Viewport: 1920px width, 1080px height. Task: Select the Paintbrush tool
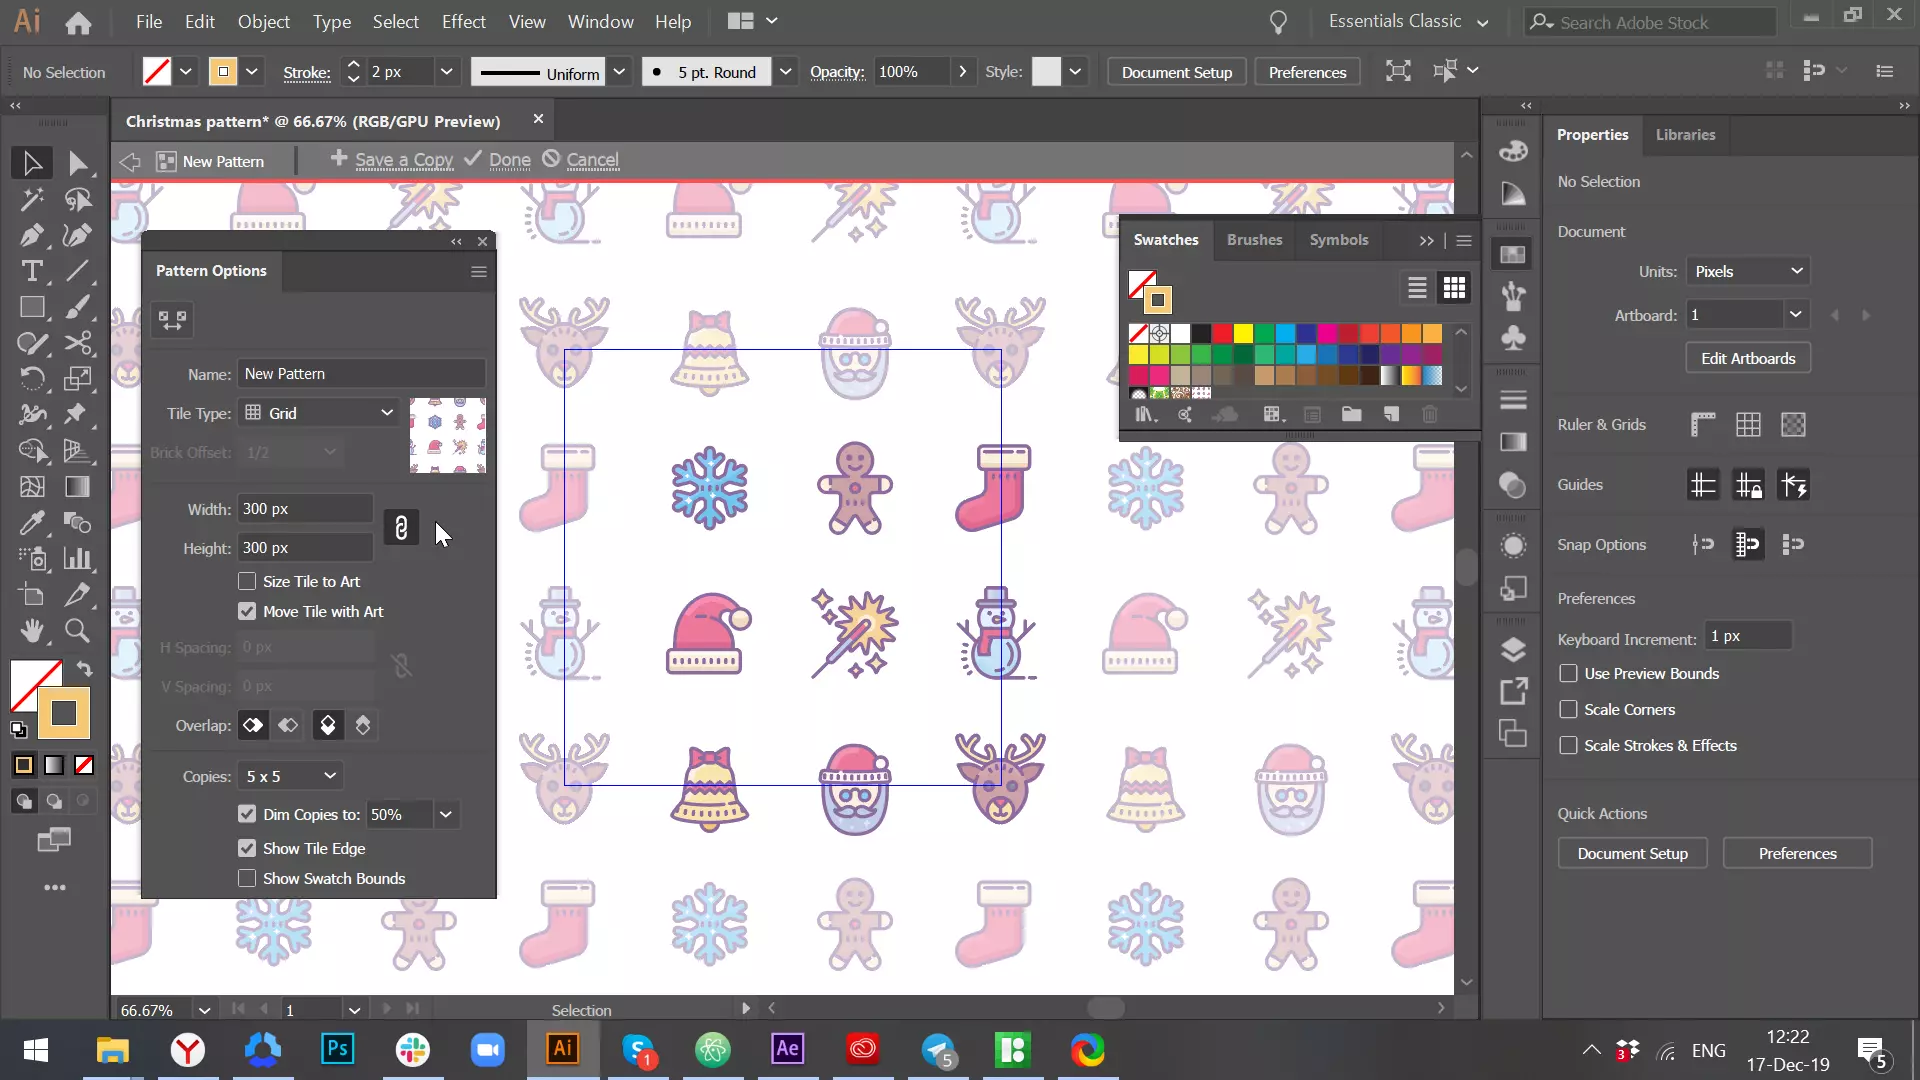click(78, 307)
